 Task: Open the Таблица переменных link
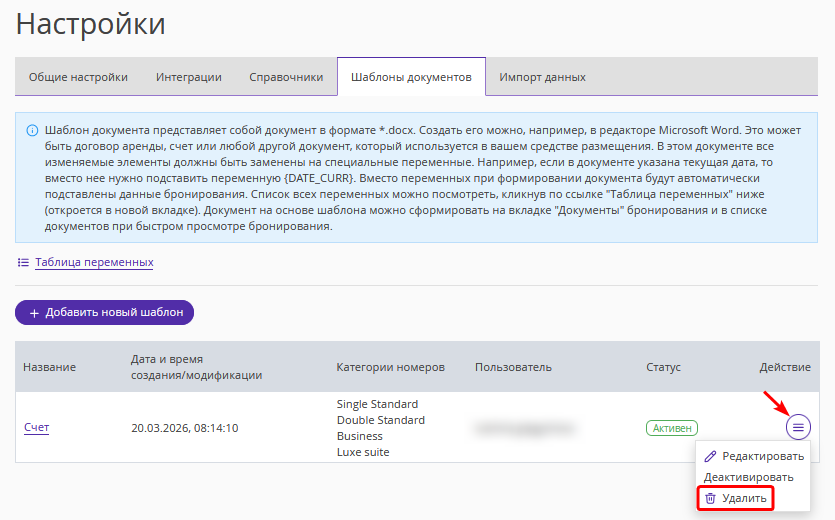click(x=94, y=263)
